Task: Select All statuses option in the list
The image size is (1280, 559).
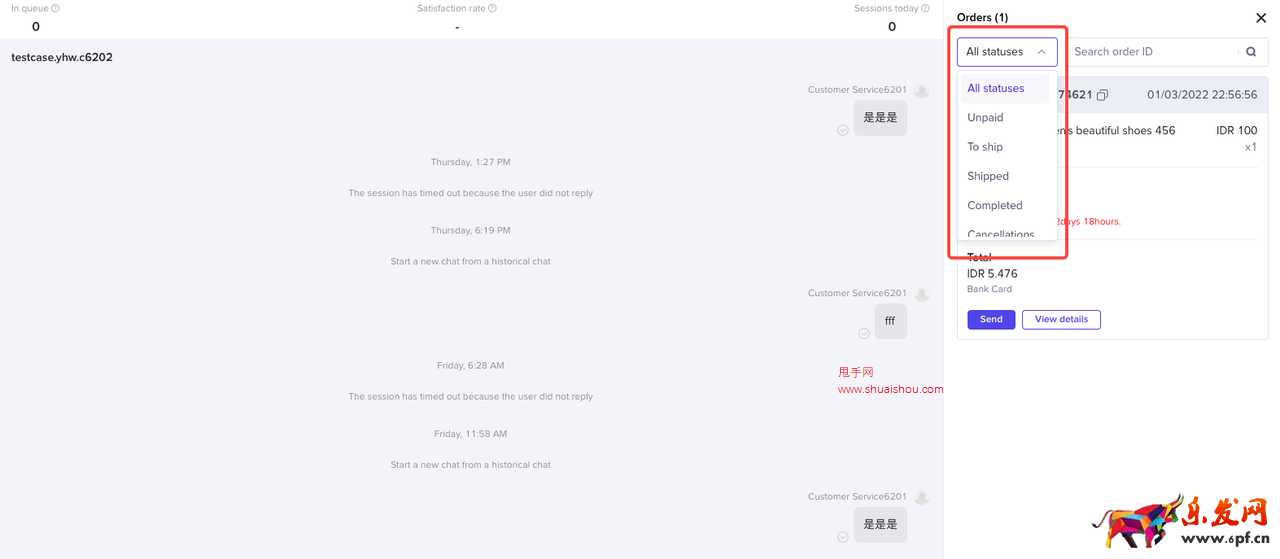Action: [996, 88]
